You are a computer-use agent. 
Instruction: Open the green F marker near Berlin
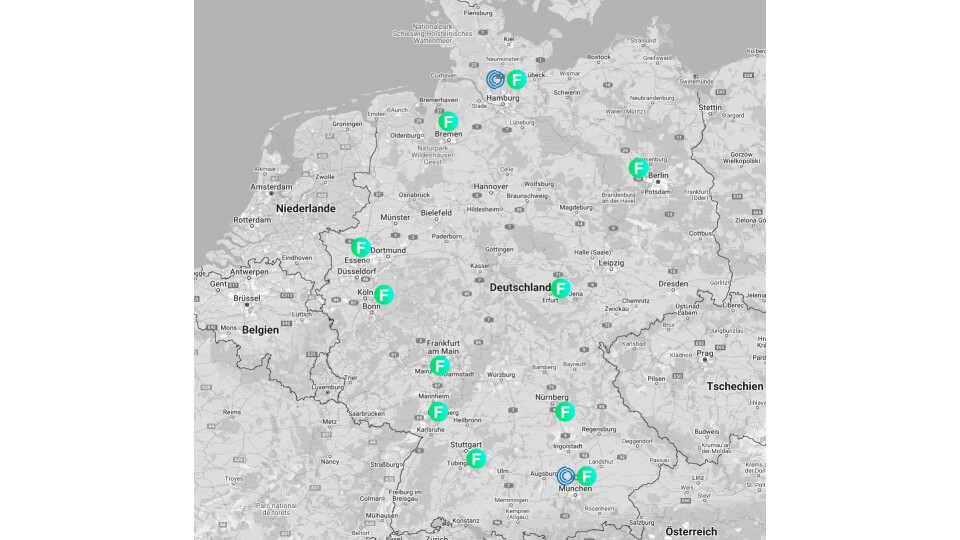click(638, 168)
